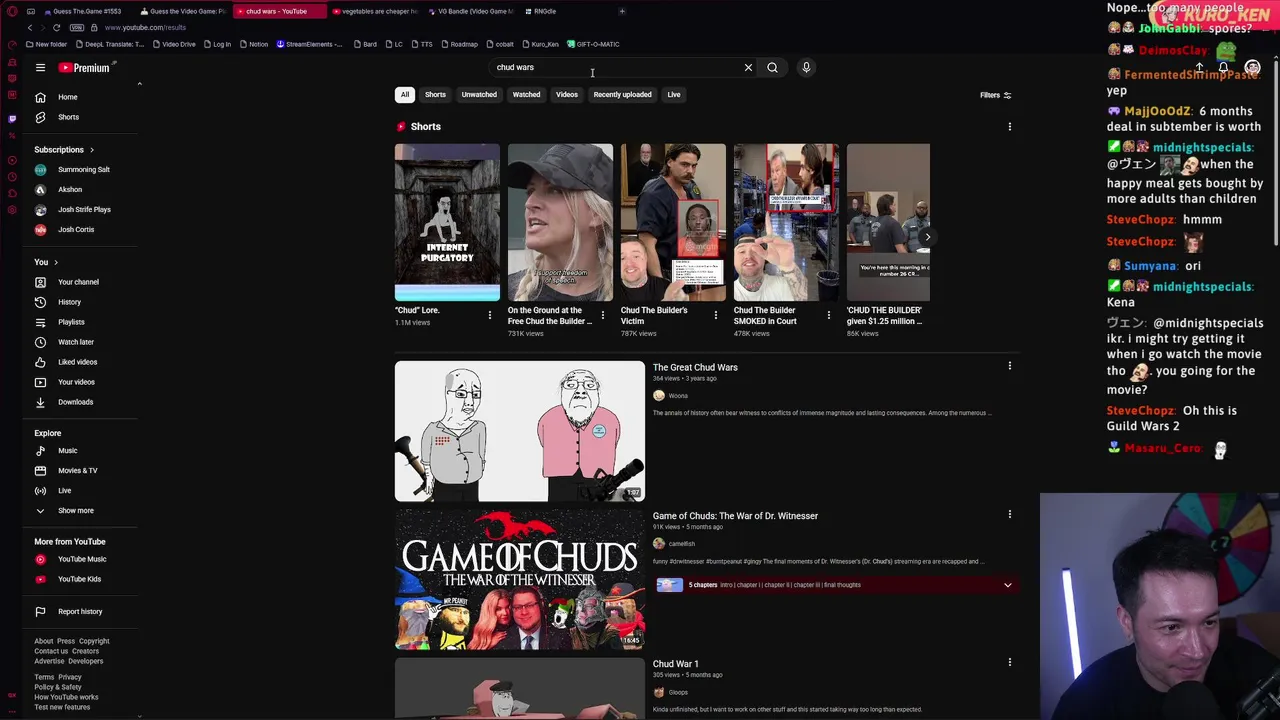Viewport: 1280px width, 720px height.
Task: Open the Filters icon for search results
Action: click(1007, 95)
